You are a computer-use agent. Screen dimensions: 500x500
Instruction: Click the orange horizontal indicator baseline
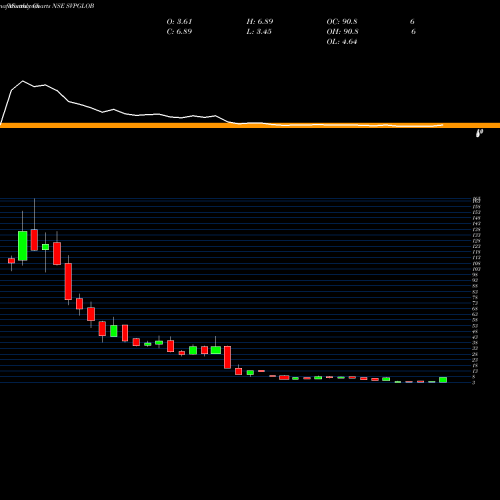coord(250,125)
